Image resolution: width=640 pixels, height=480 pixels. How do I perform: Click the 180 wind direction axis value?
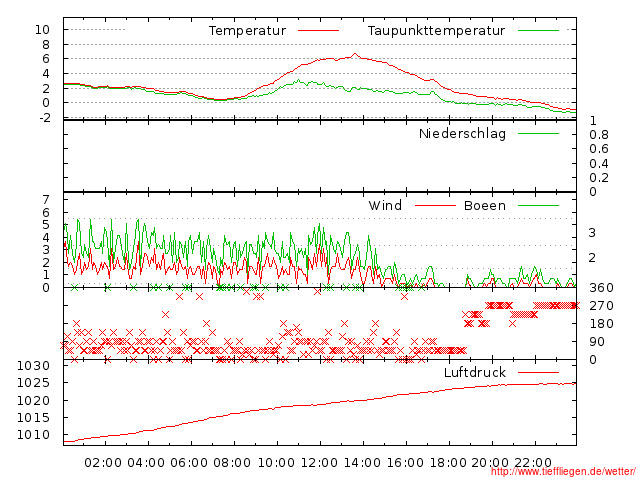pyautogui.click(x=601, y=324)
